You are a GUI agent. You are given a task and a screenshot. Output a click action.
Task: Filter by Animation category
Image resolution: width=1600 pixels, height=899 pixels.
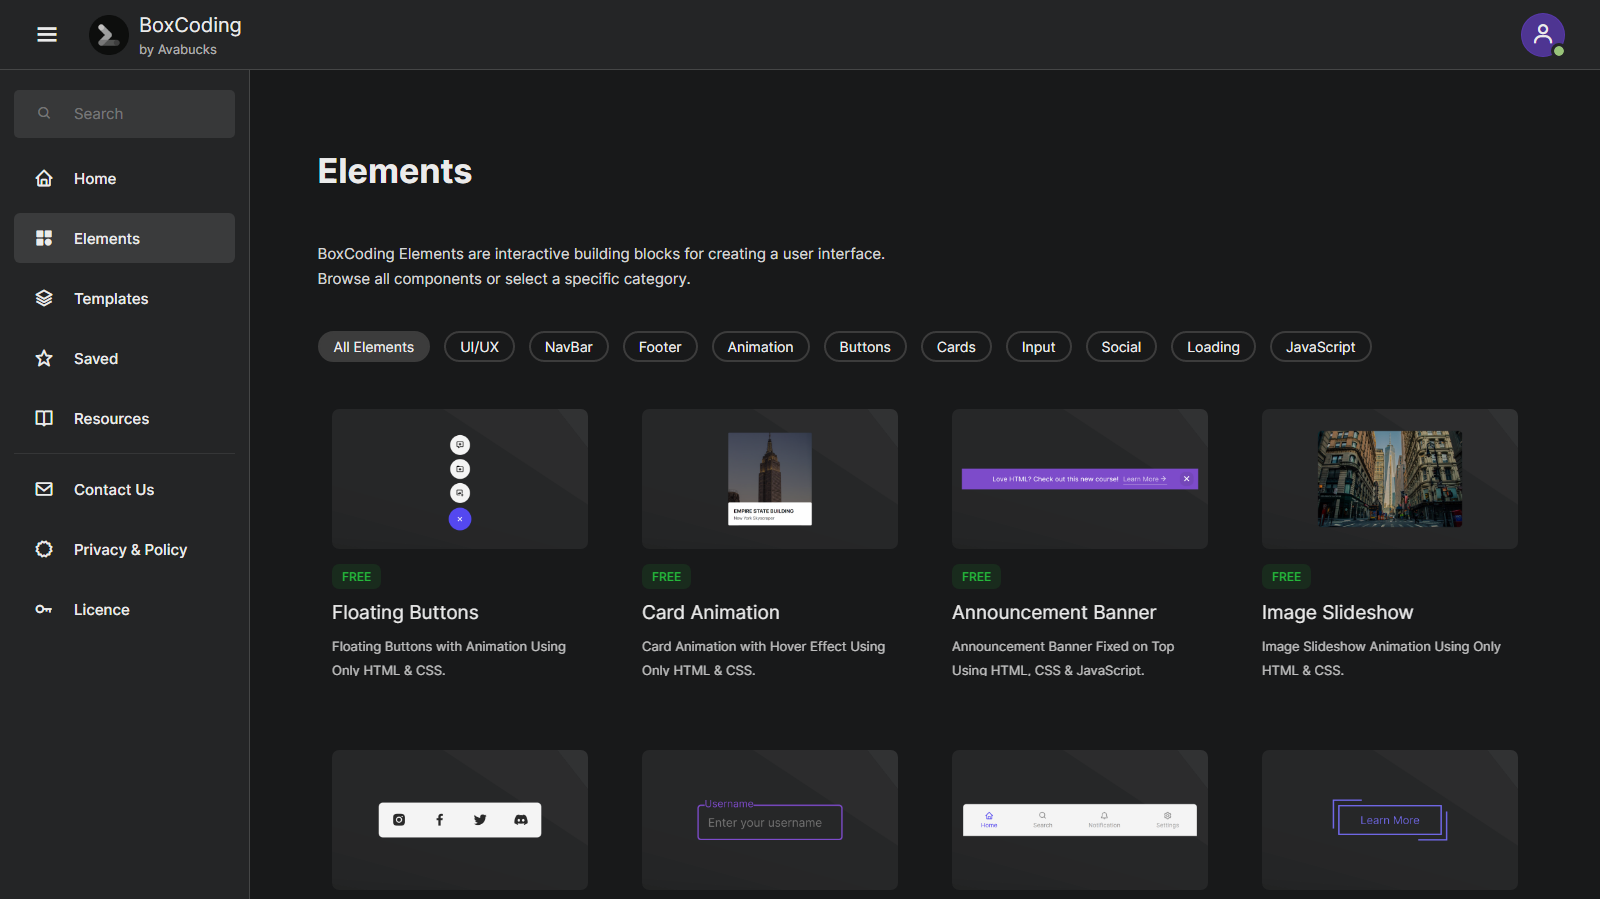click(x=760, y=347)
